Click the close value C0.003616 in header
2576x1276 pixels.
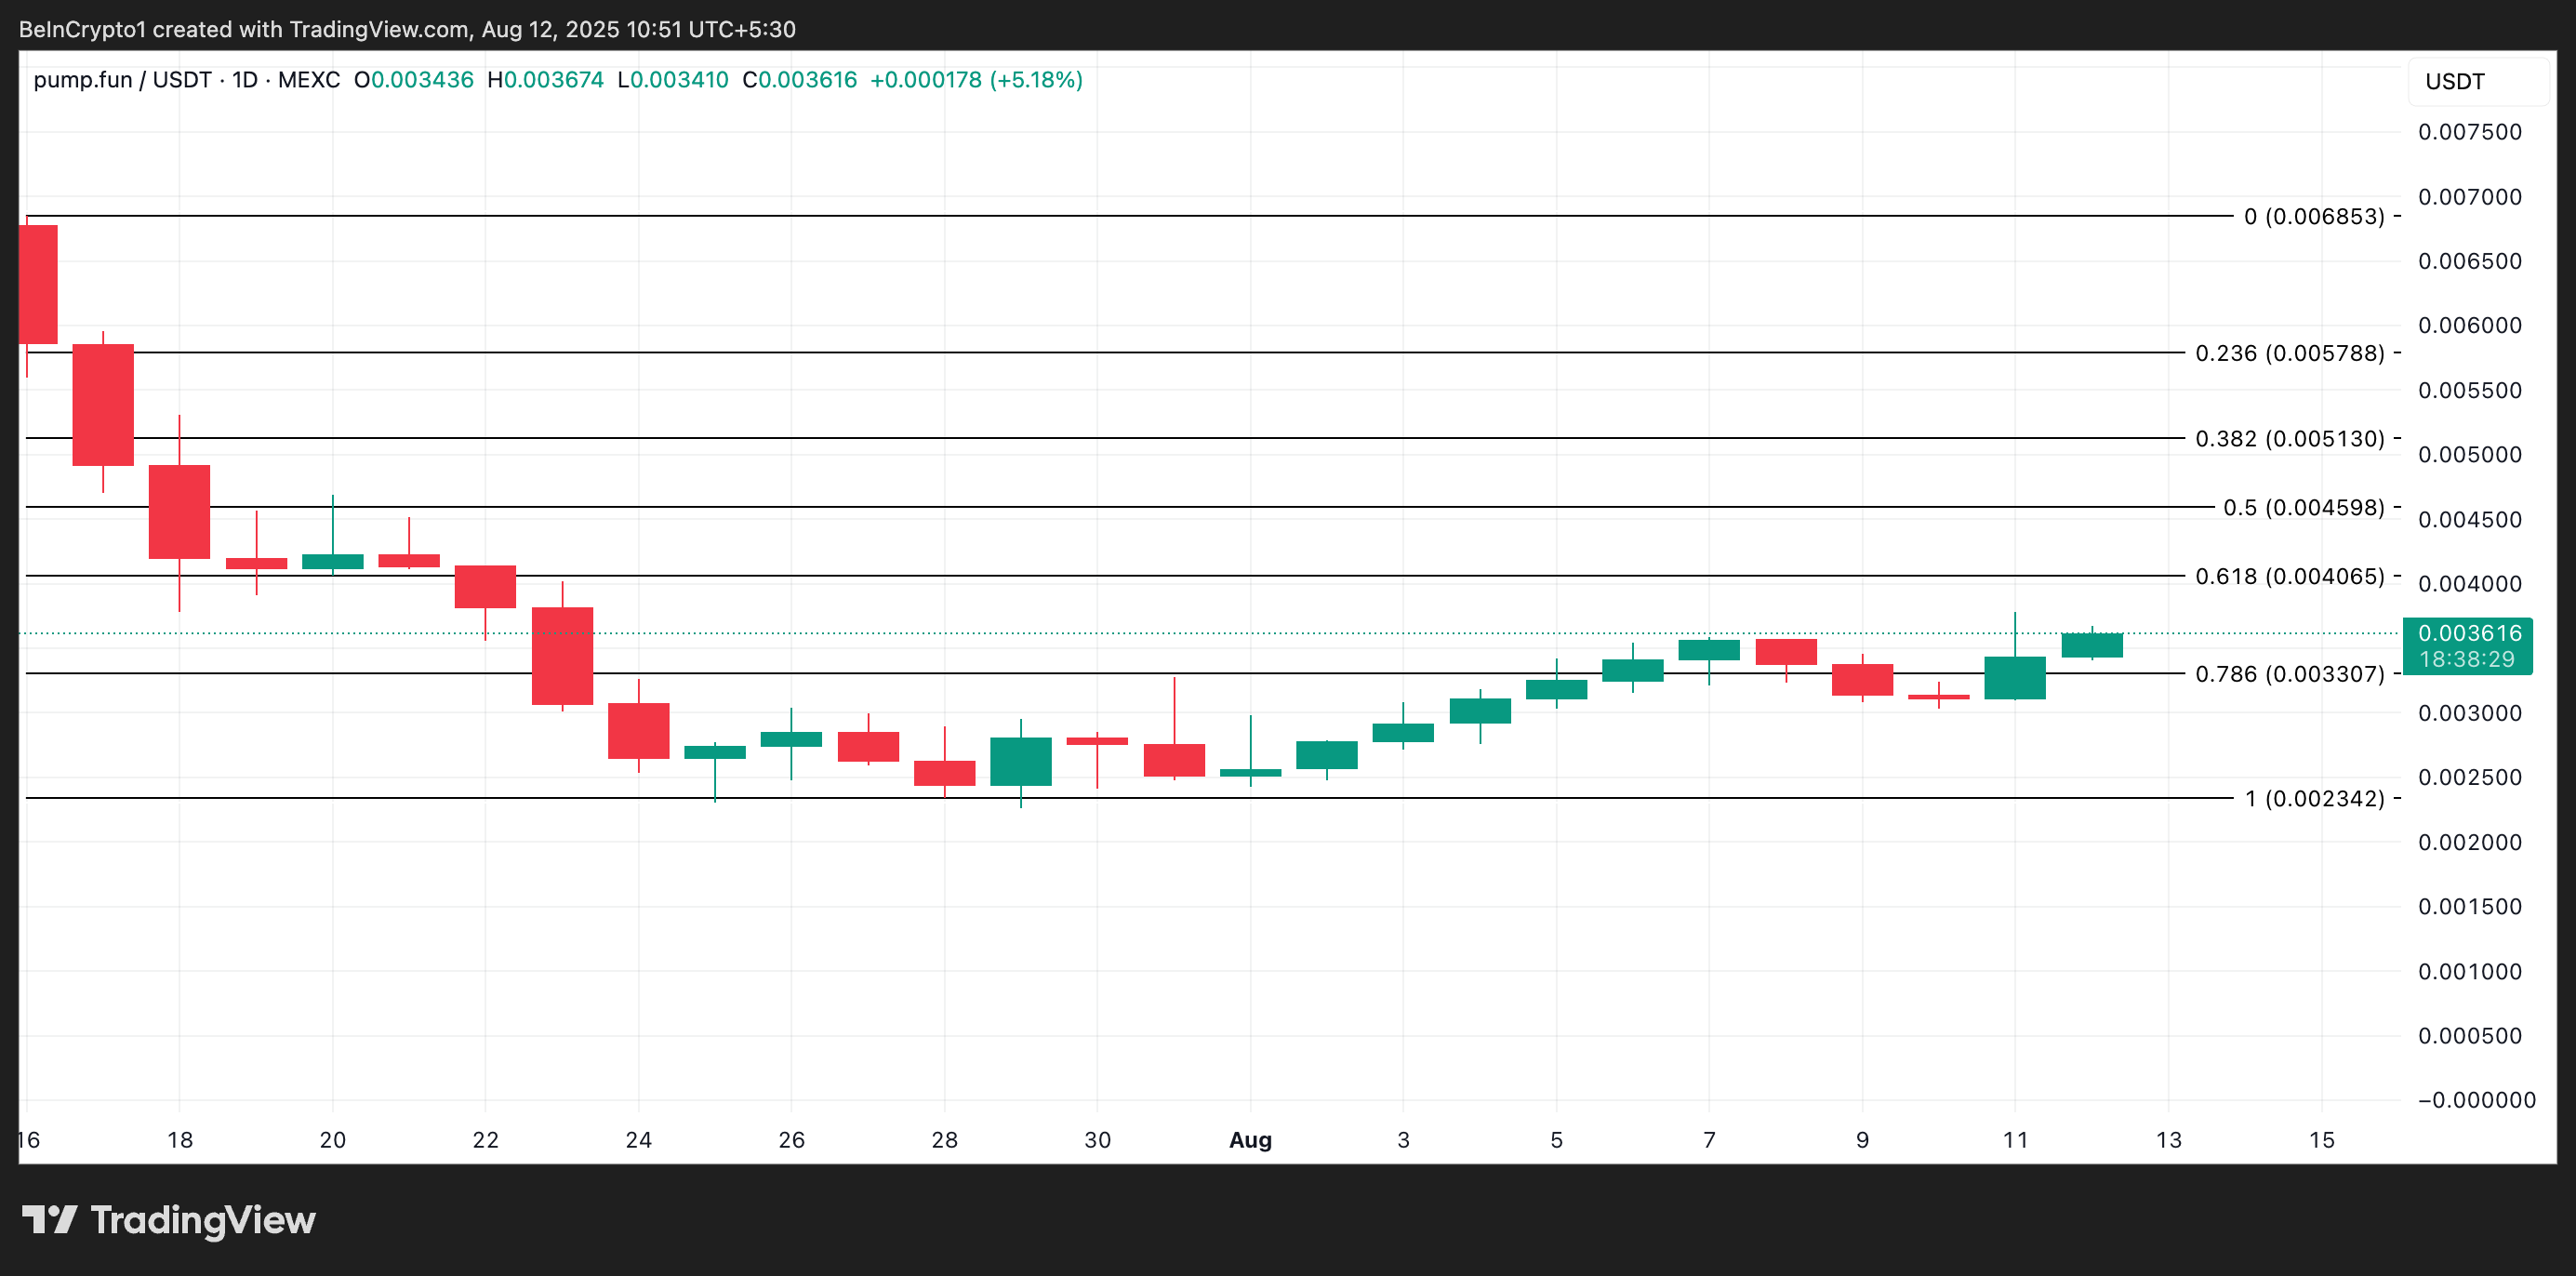[x=799, y=80]
